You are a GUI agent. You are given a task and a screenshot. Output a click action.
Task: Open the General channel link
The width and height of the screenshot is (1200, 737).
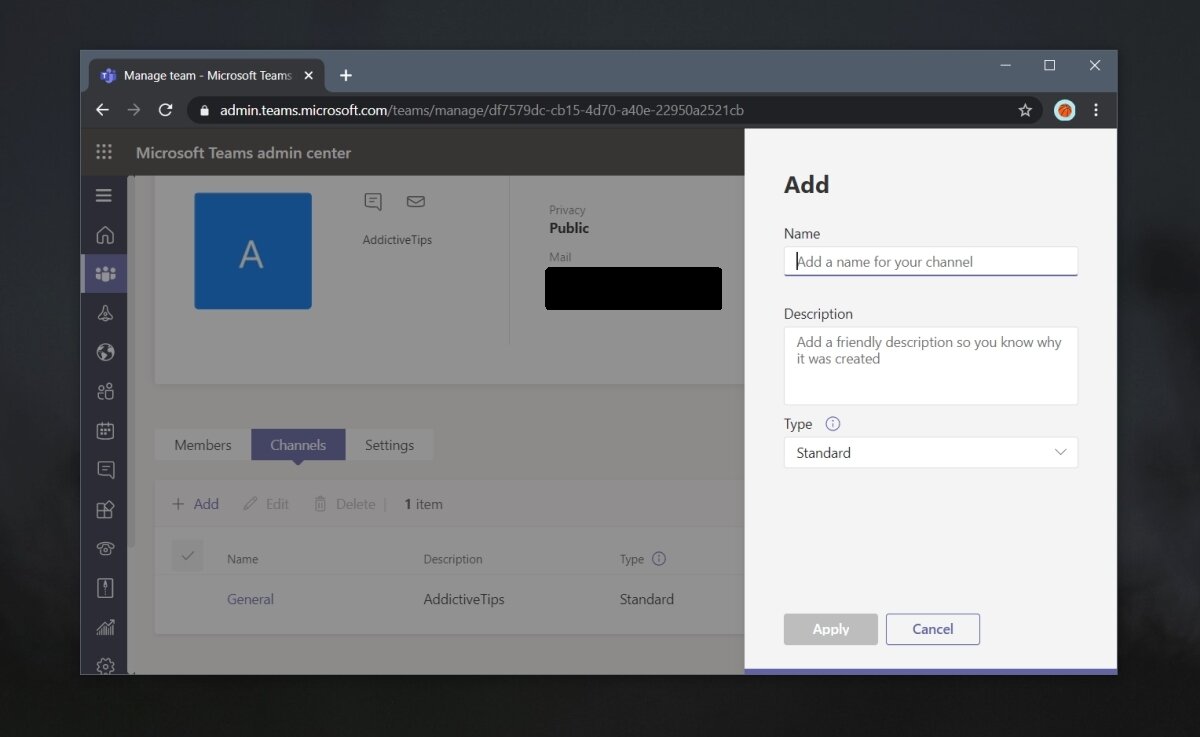[250, 599]
